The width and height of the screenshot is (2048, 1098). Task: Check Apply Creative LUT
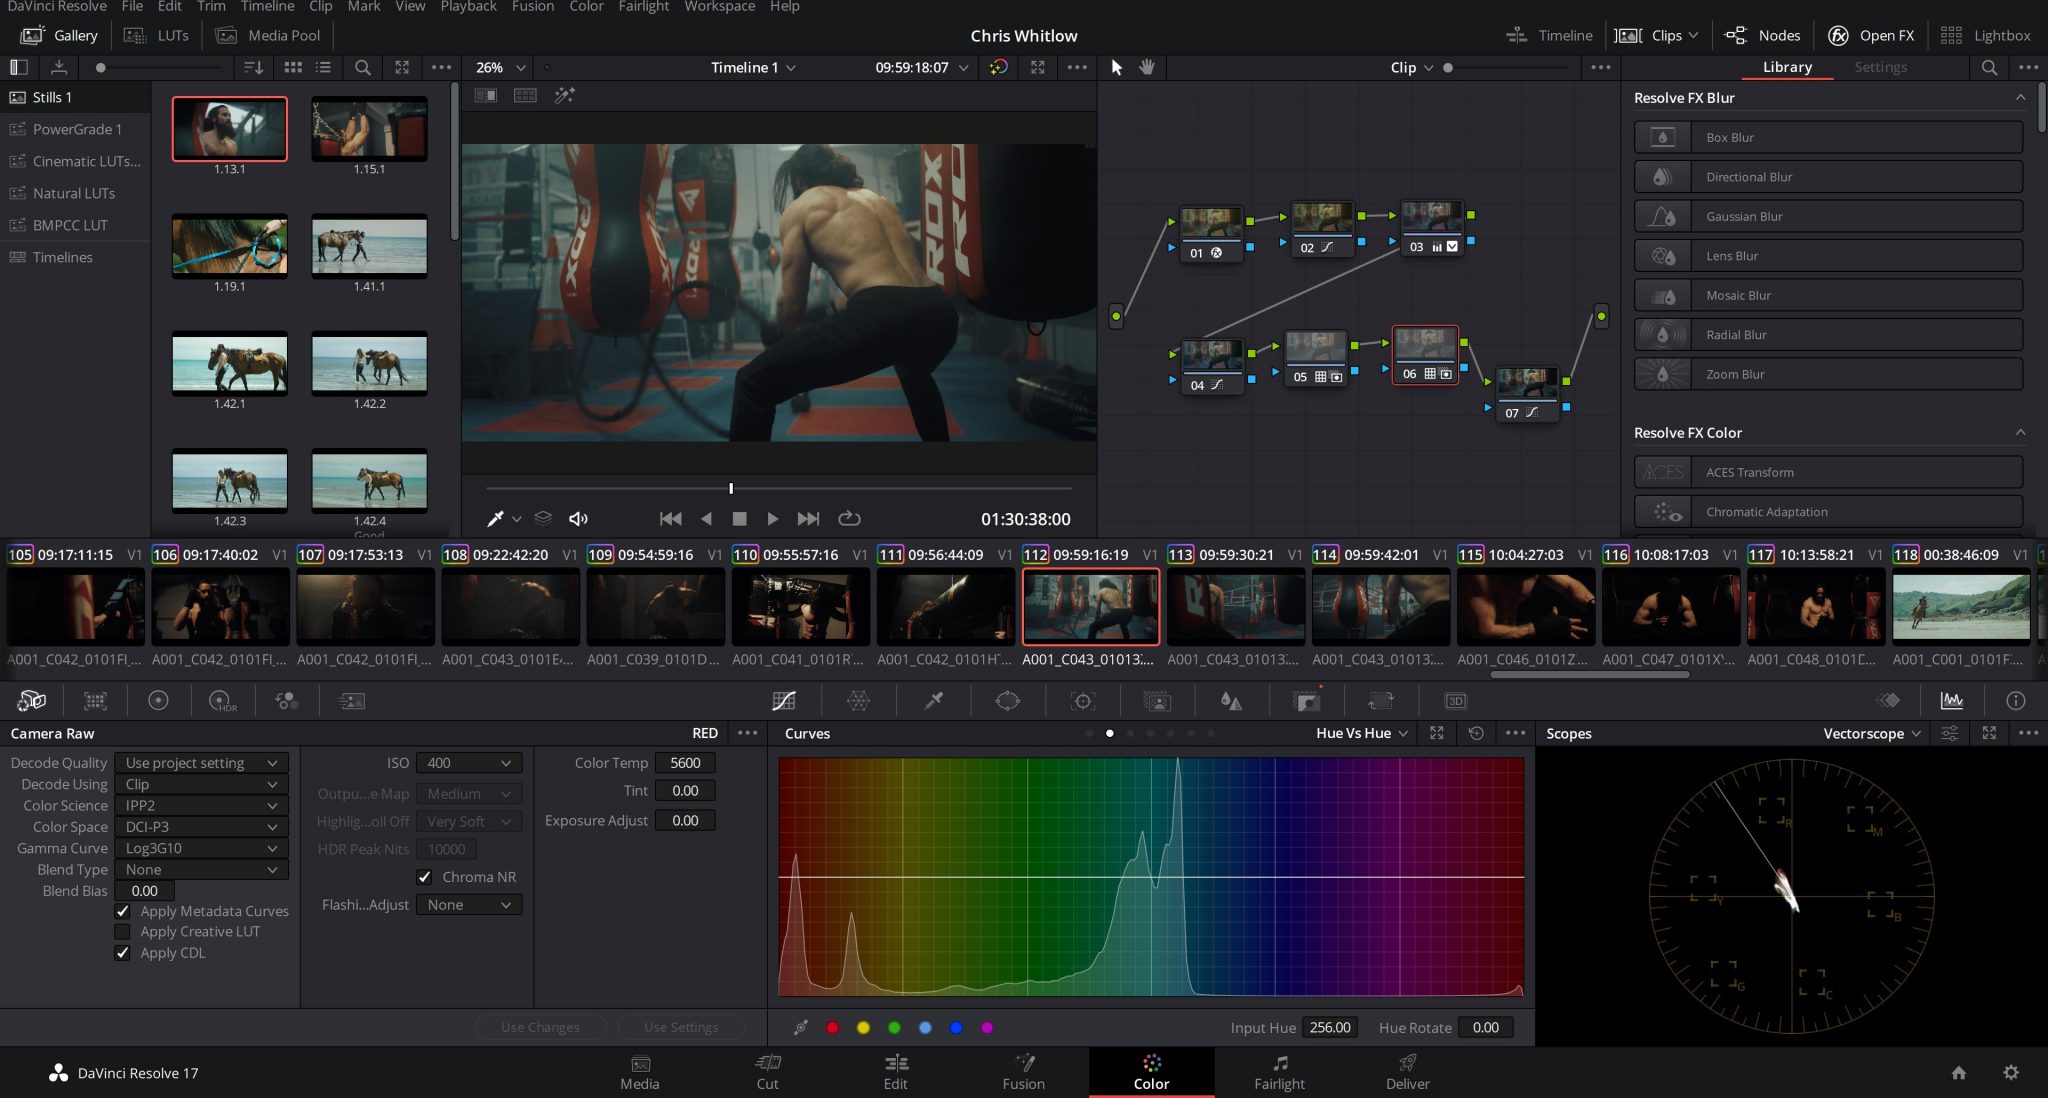click(x=123, y=931)
